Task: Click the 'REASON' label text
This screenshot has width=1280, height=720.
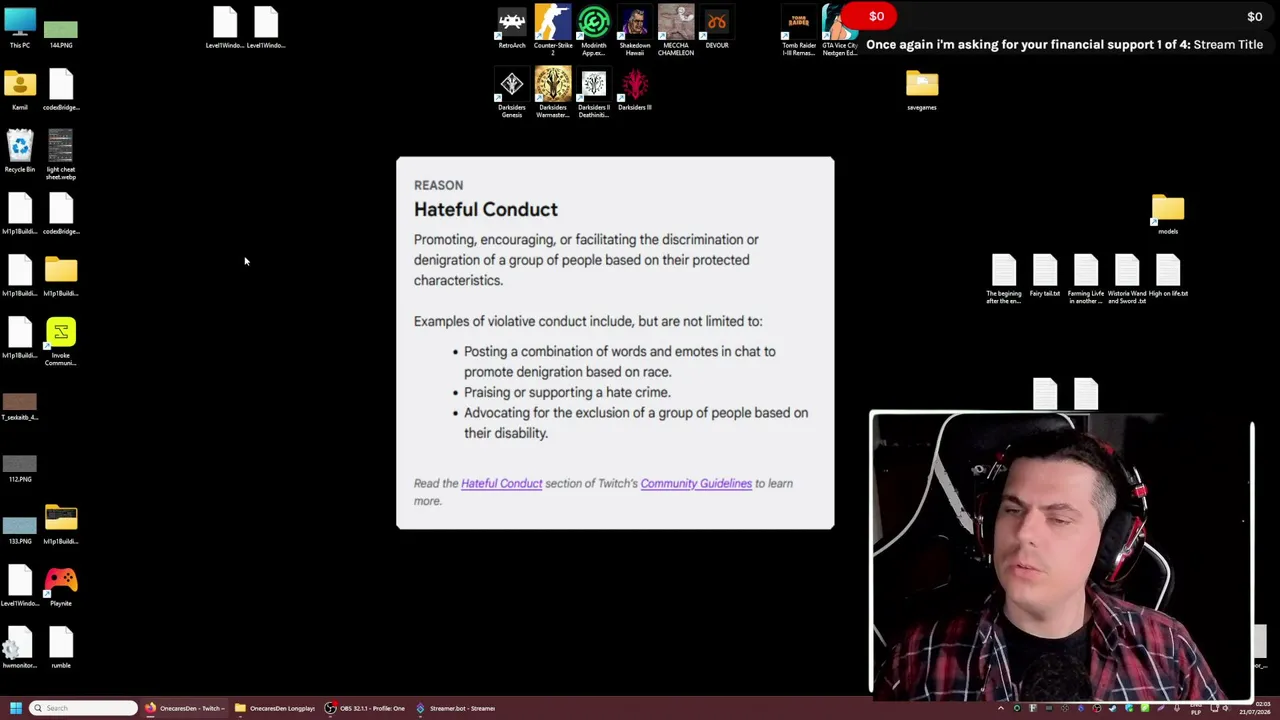Action: [x=438, y=185]
